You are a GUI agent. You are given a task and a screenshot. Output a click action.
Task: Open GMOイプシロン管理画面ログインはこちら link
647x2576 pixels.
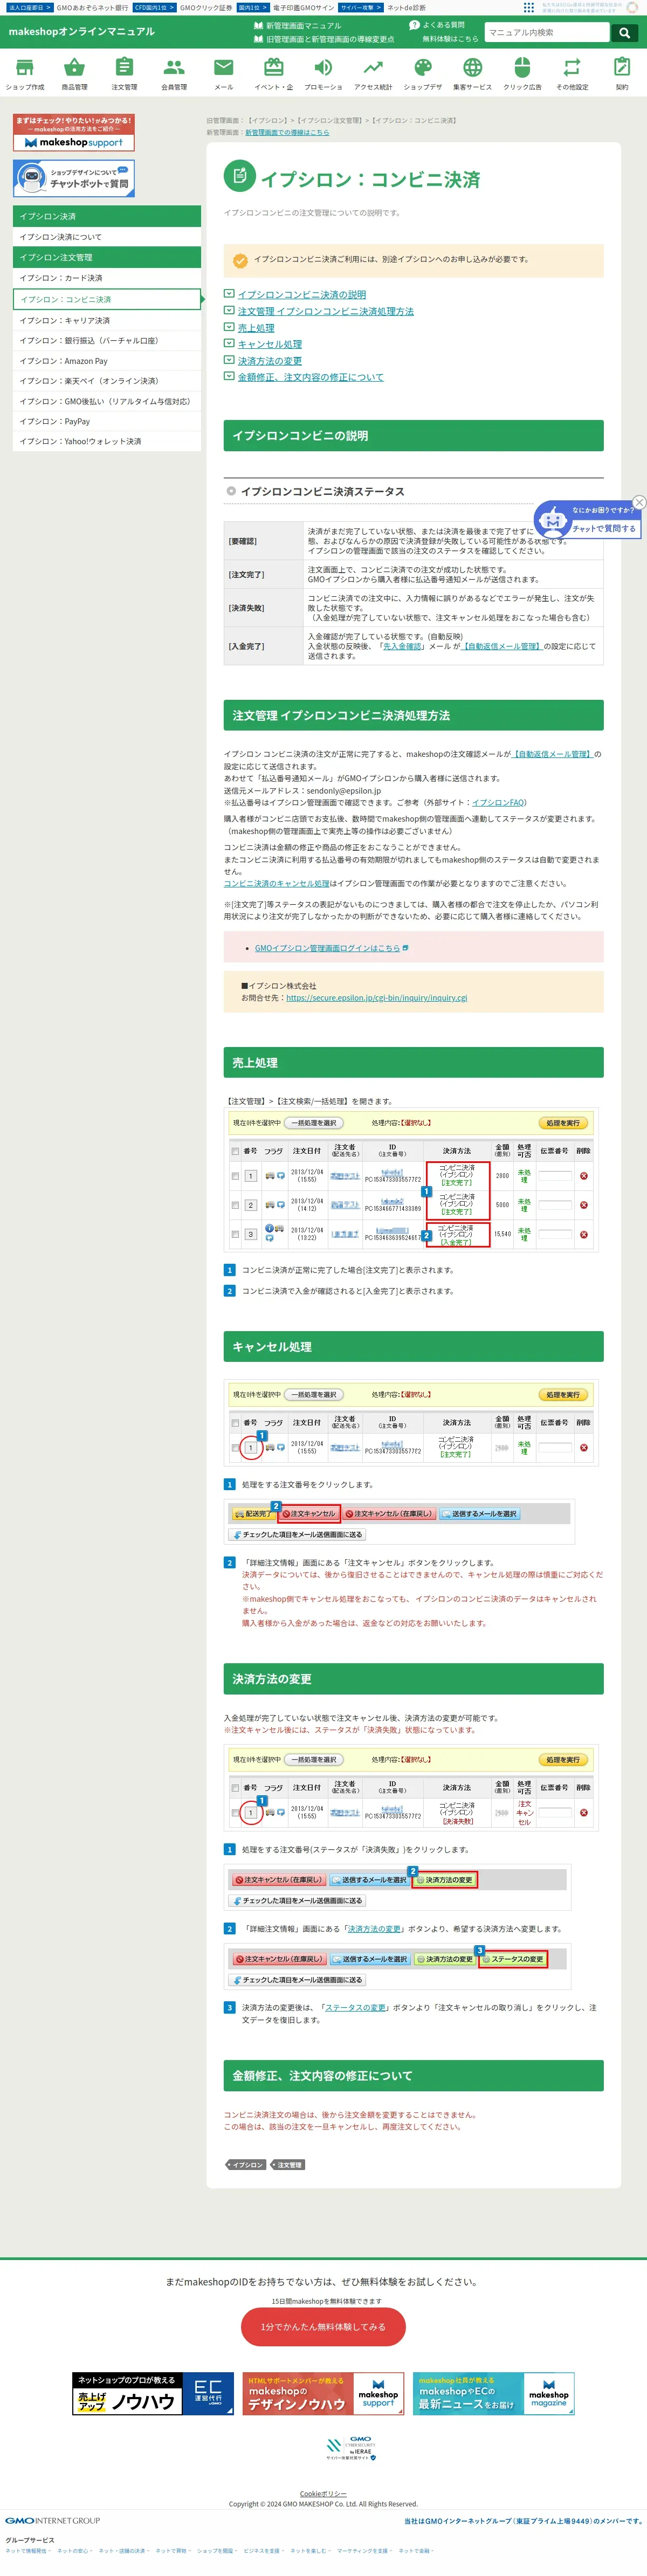(327, 948)
